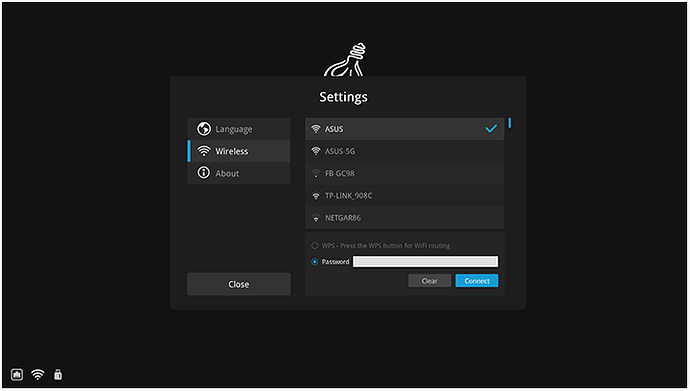690x391 pixels.
Task: Select the Wireless settings section
Action: [239, 151]
